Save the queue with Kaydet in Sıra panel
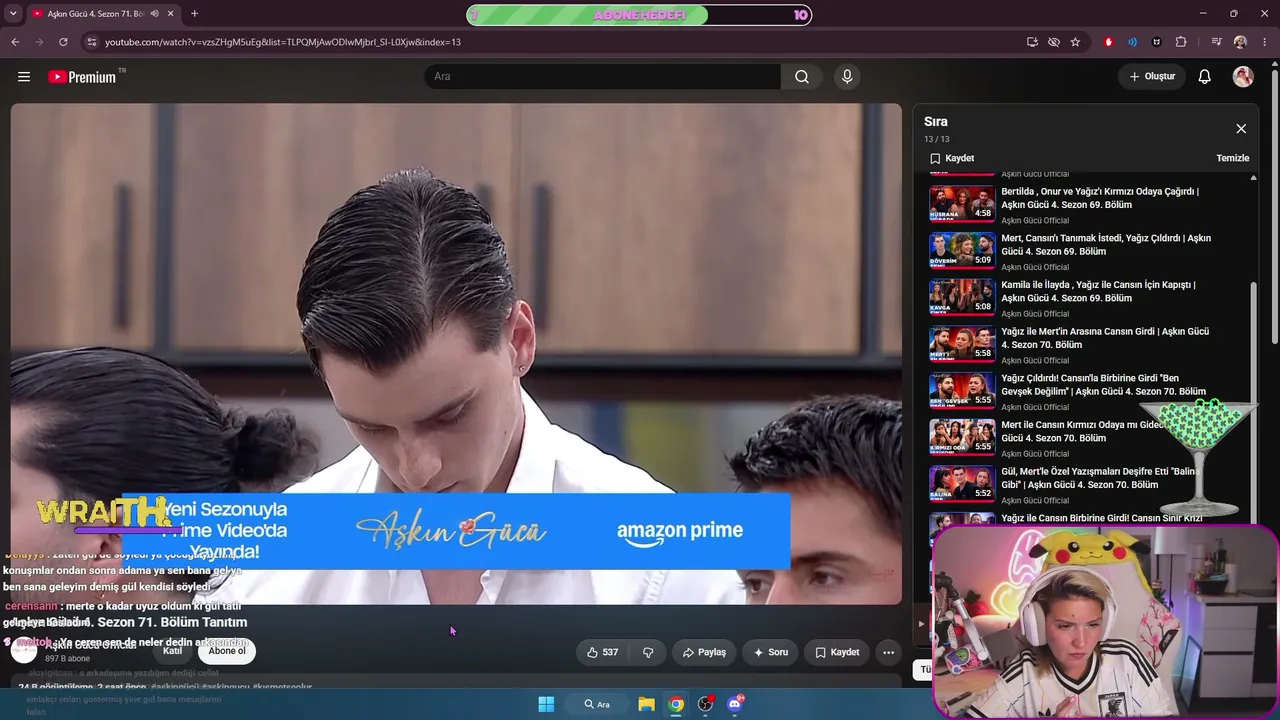Image resolution: width=1280 pixels, height=720 pixels. (952, 158)
